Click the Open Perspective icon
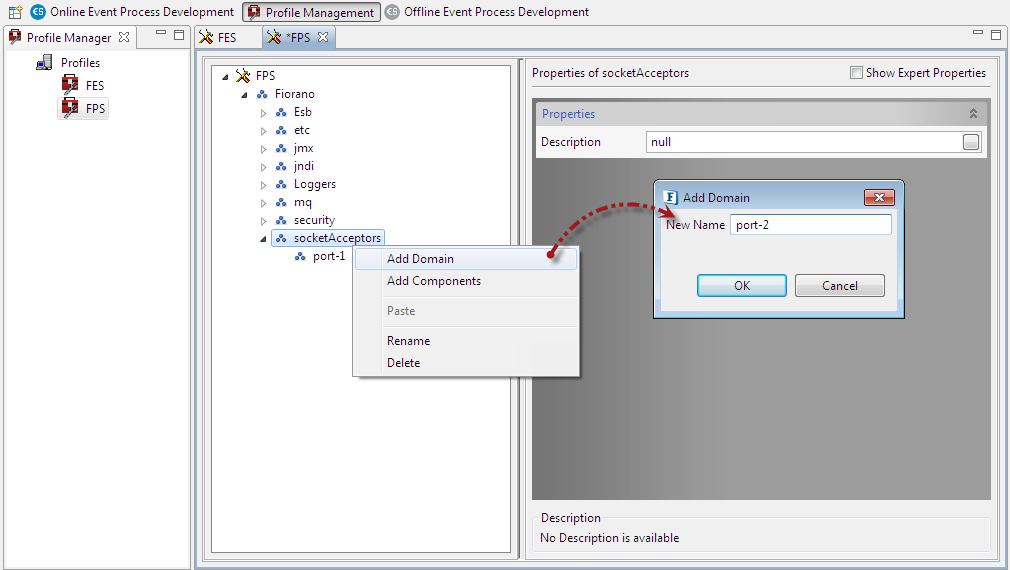The image size is (1010, 570). click(x=15, y=12)
